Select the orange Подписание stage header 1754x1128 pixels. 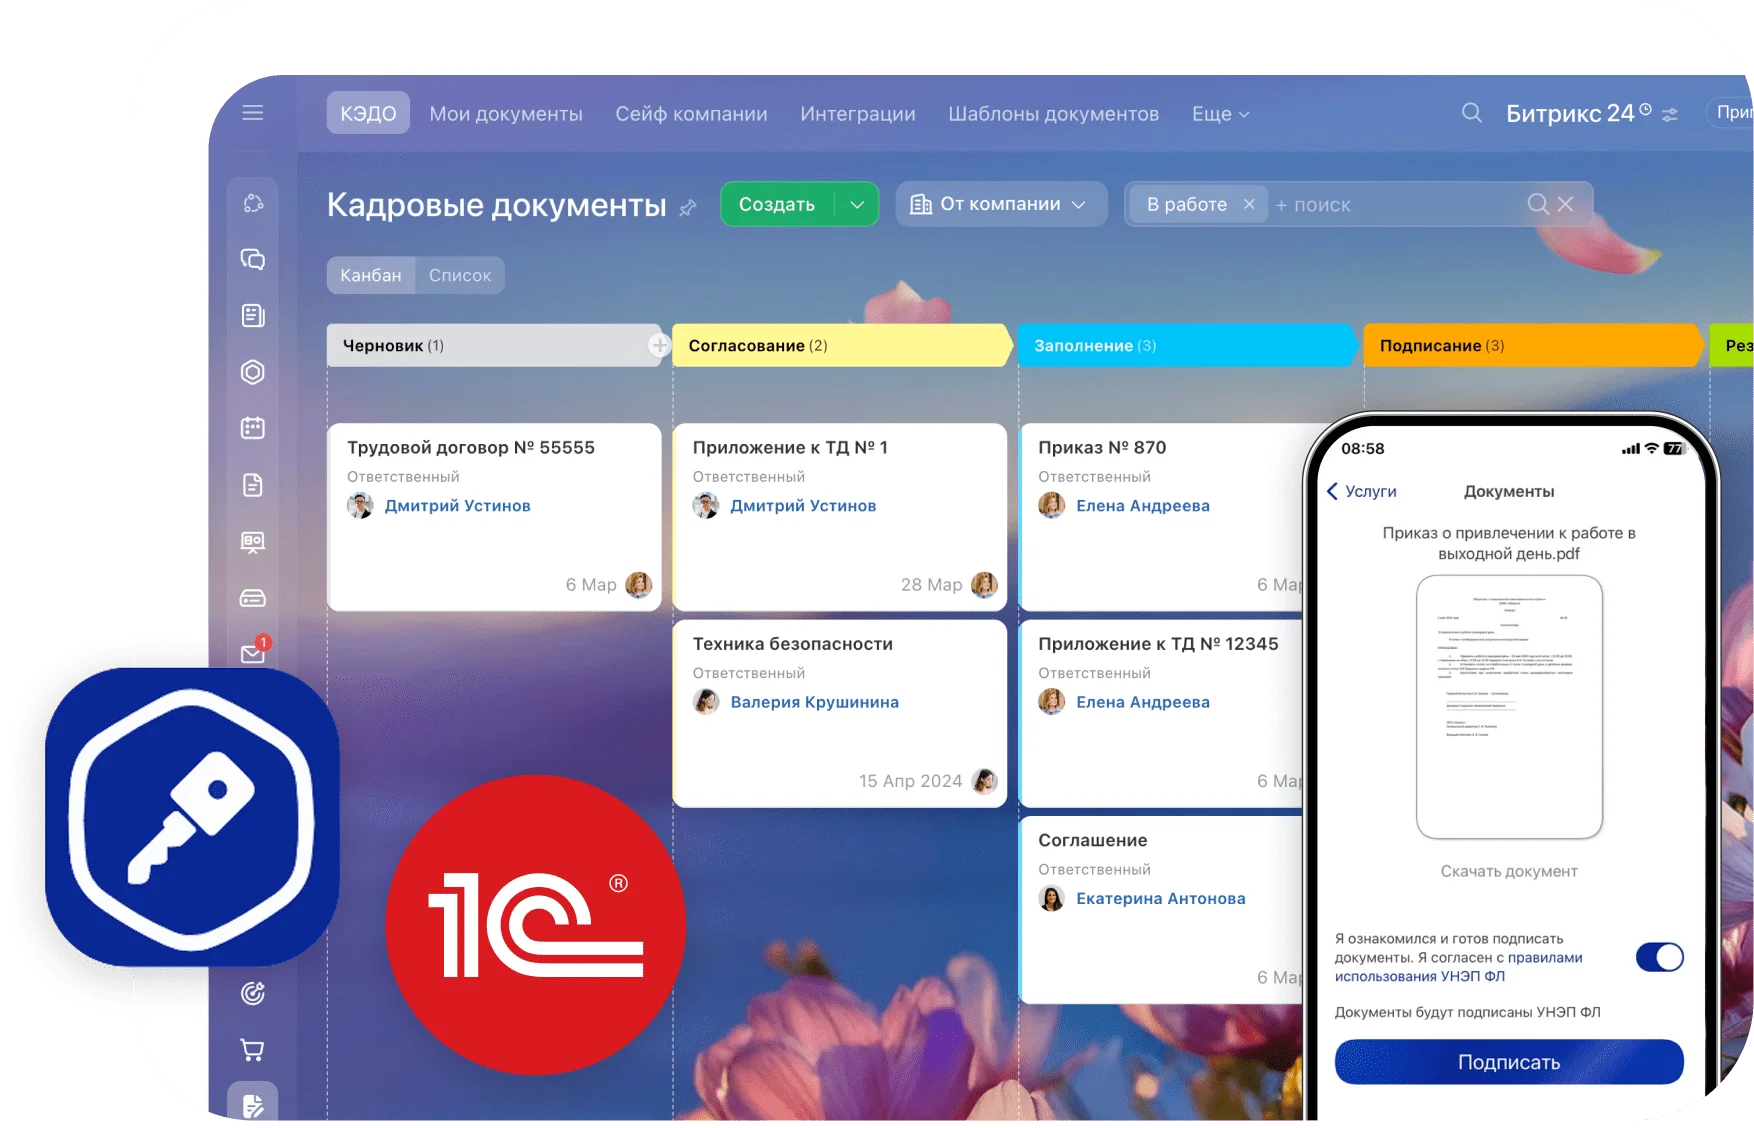click(1532, 346)
